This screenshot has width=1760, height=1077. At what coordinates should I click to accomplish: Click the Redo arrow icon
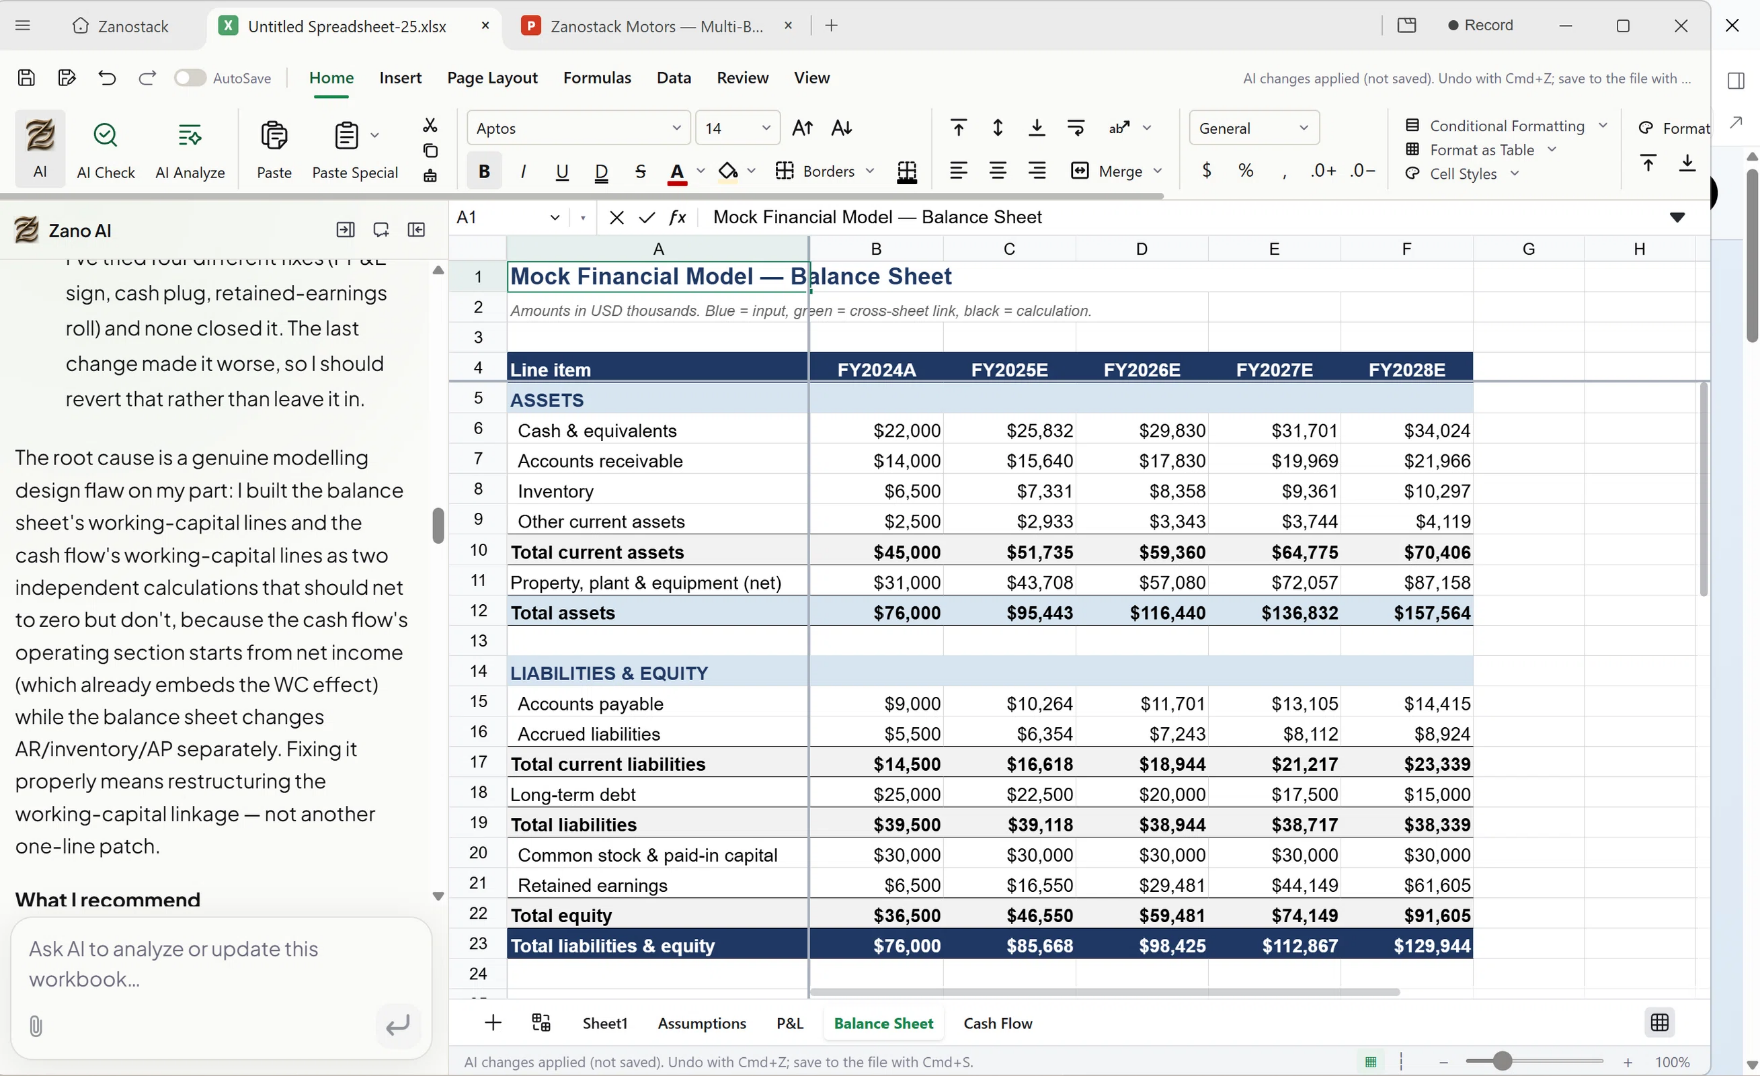pyautogui.click(x=147, y=78)
